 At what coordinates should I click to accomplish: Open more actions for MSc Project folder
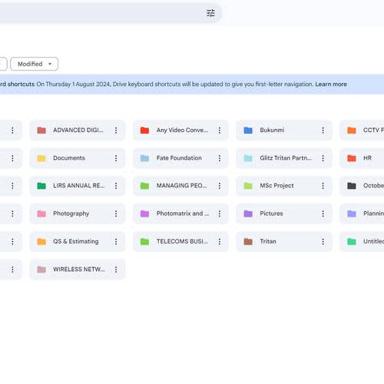(323, 186)
